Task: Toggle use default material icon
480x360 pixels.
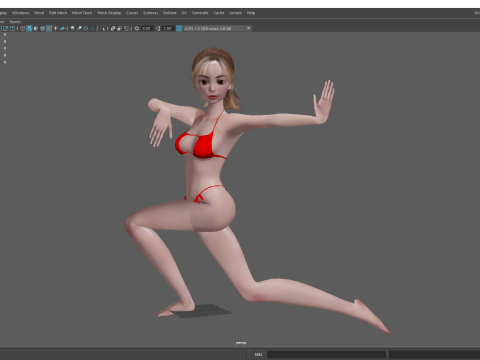Action: click(x=36, y=28)
